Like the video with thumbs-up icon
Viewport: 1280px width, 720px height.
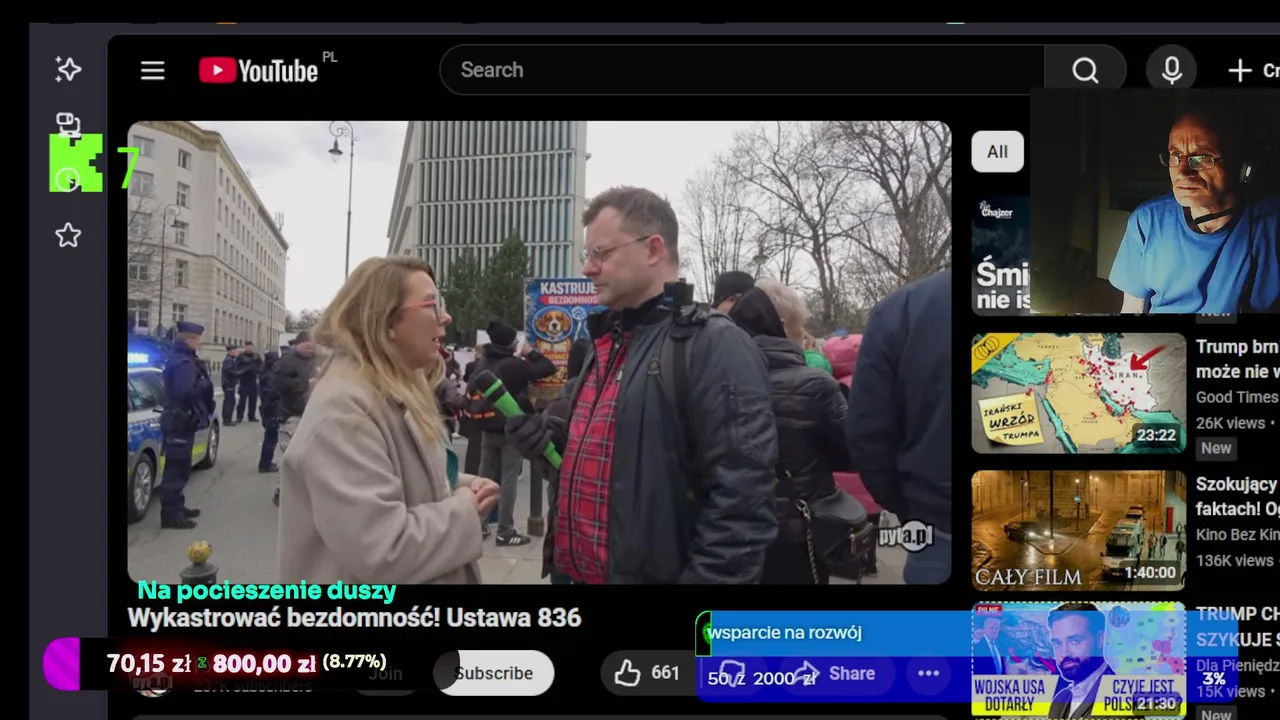(x=628, y=673)
